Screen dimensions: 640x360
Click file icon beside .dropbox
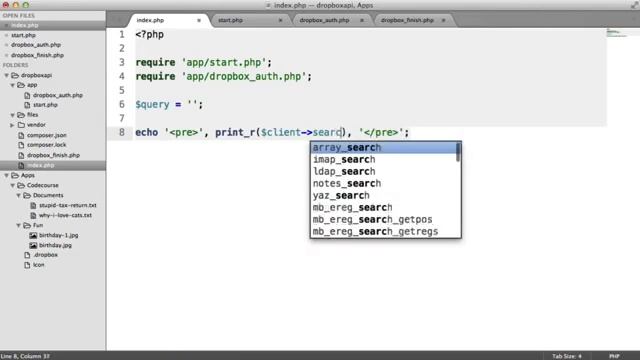click(x=27, y=255)
